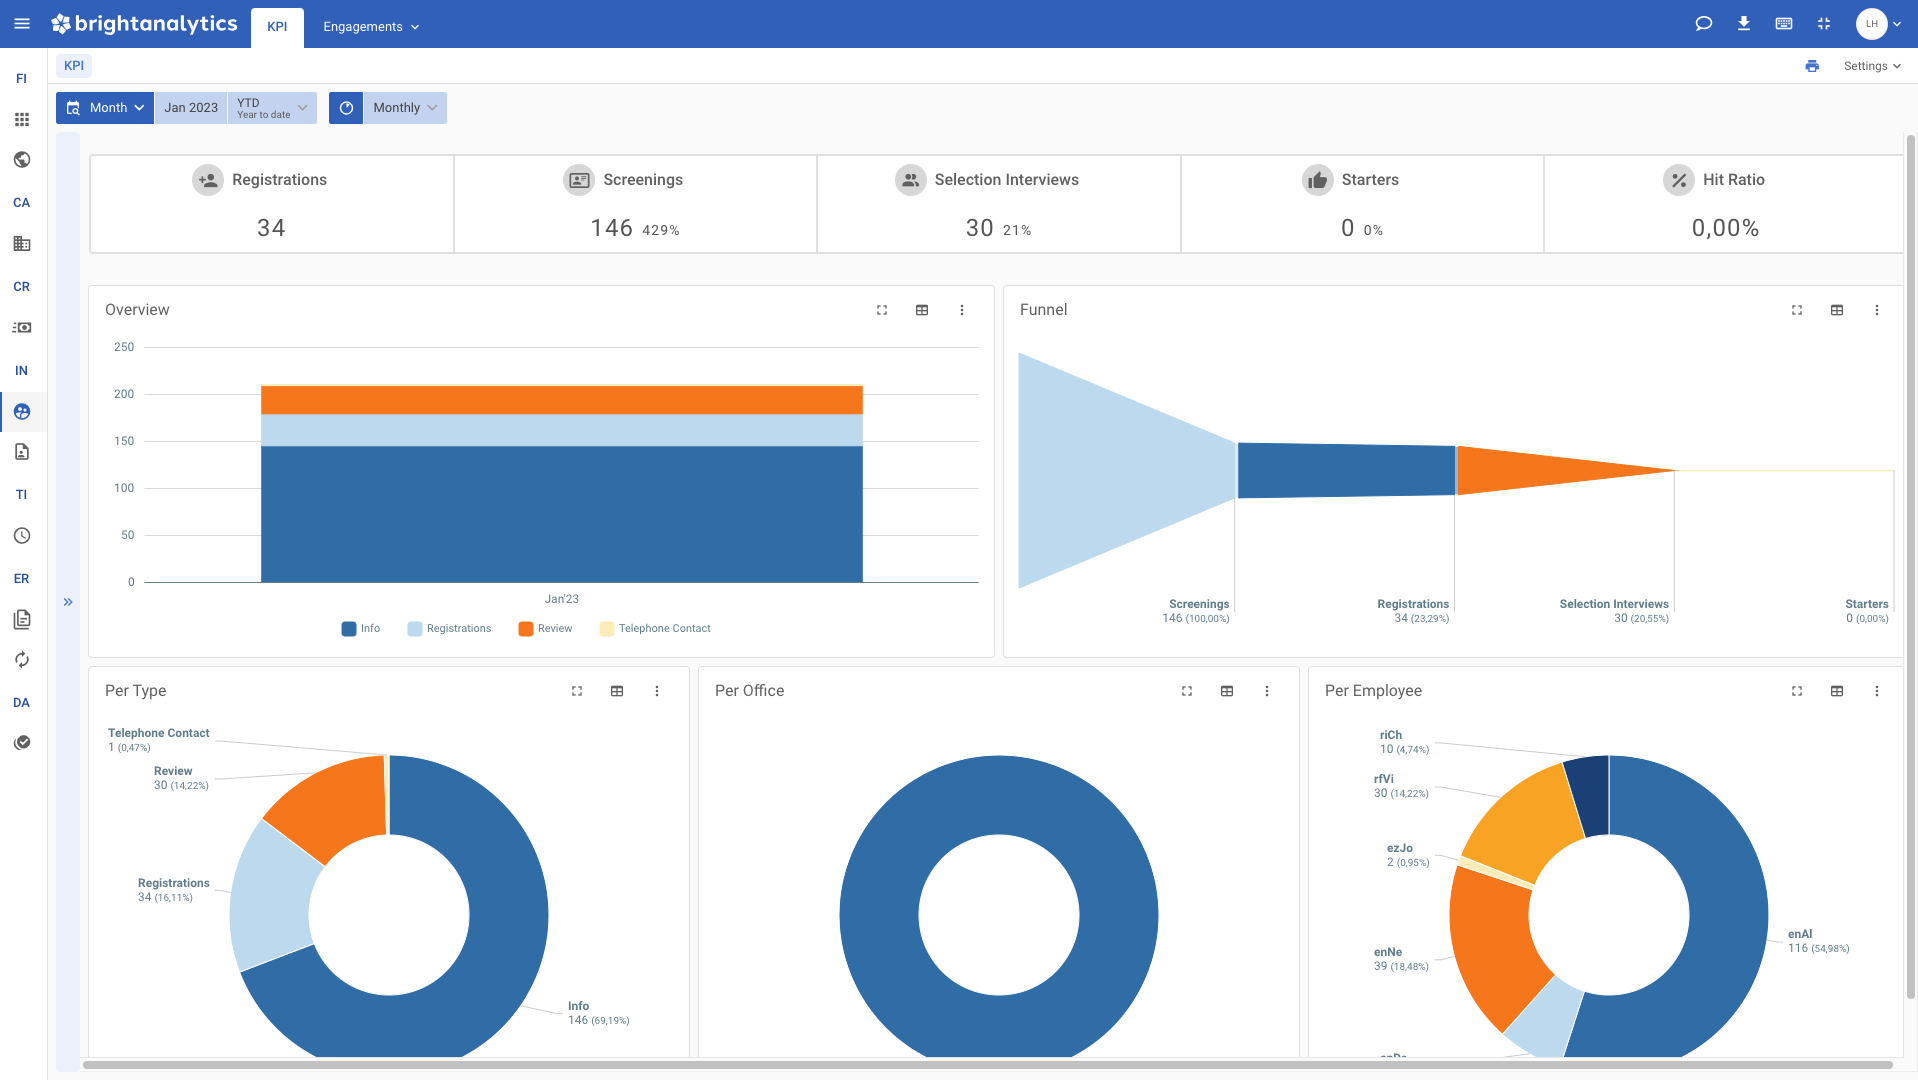This screenshot has width=1918, height=1080.
Task: Open the YTD Year to date dropdown
Action: (x=272, y=108)
